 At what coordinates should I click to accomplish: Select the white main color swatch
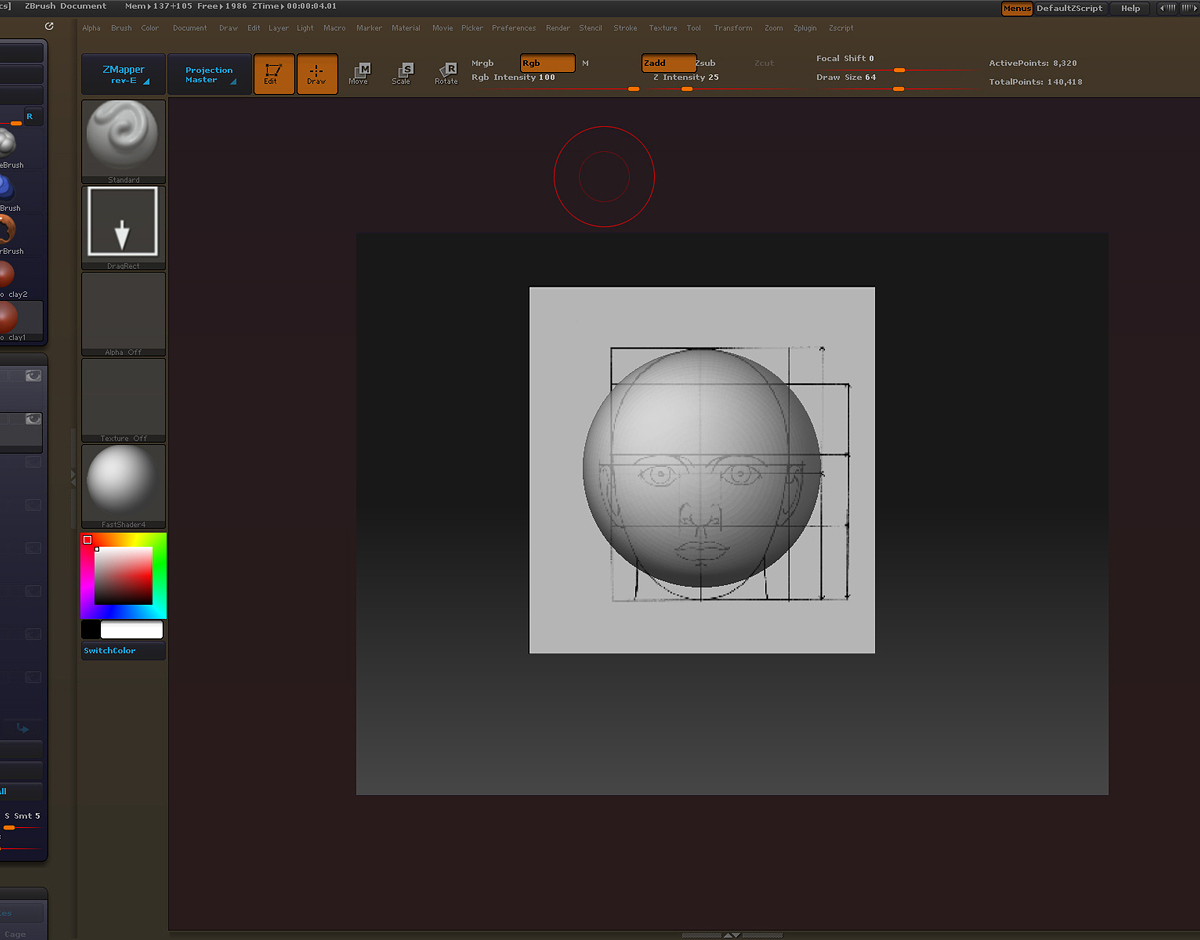(x=132, y=630)
